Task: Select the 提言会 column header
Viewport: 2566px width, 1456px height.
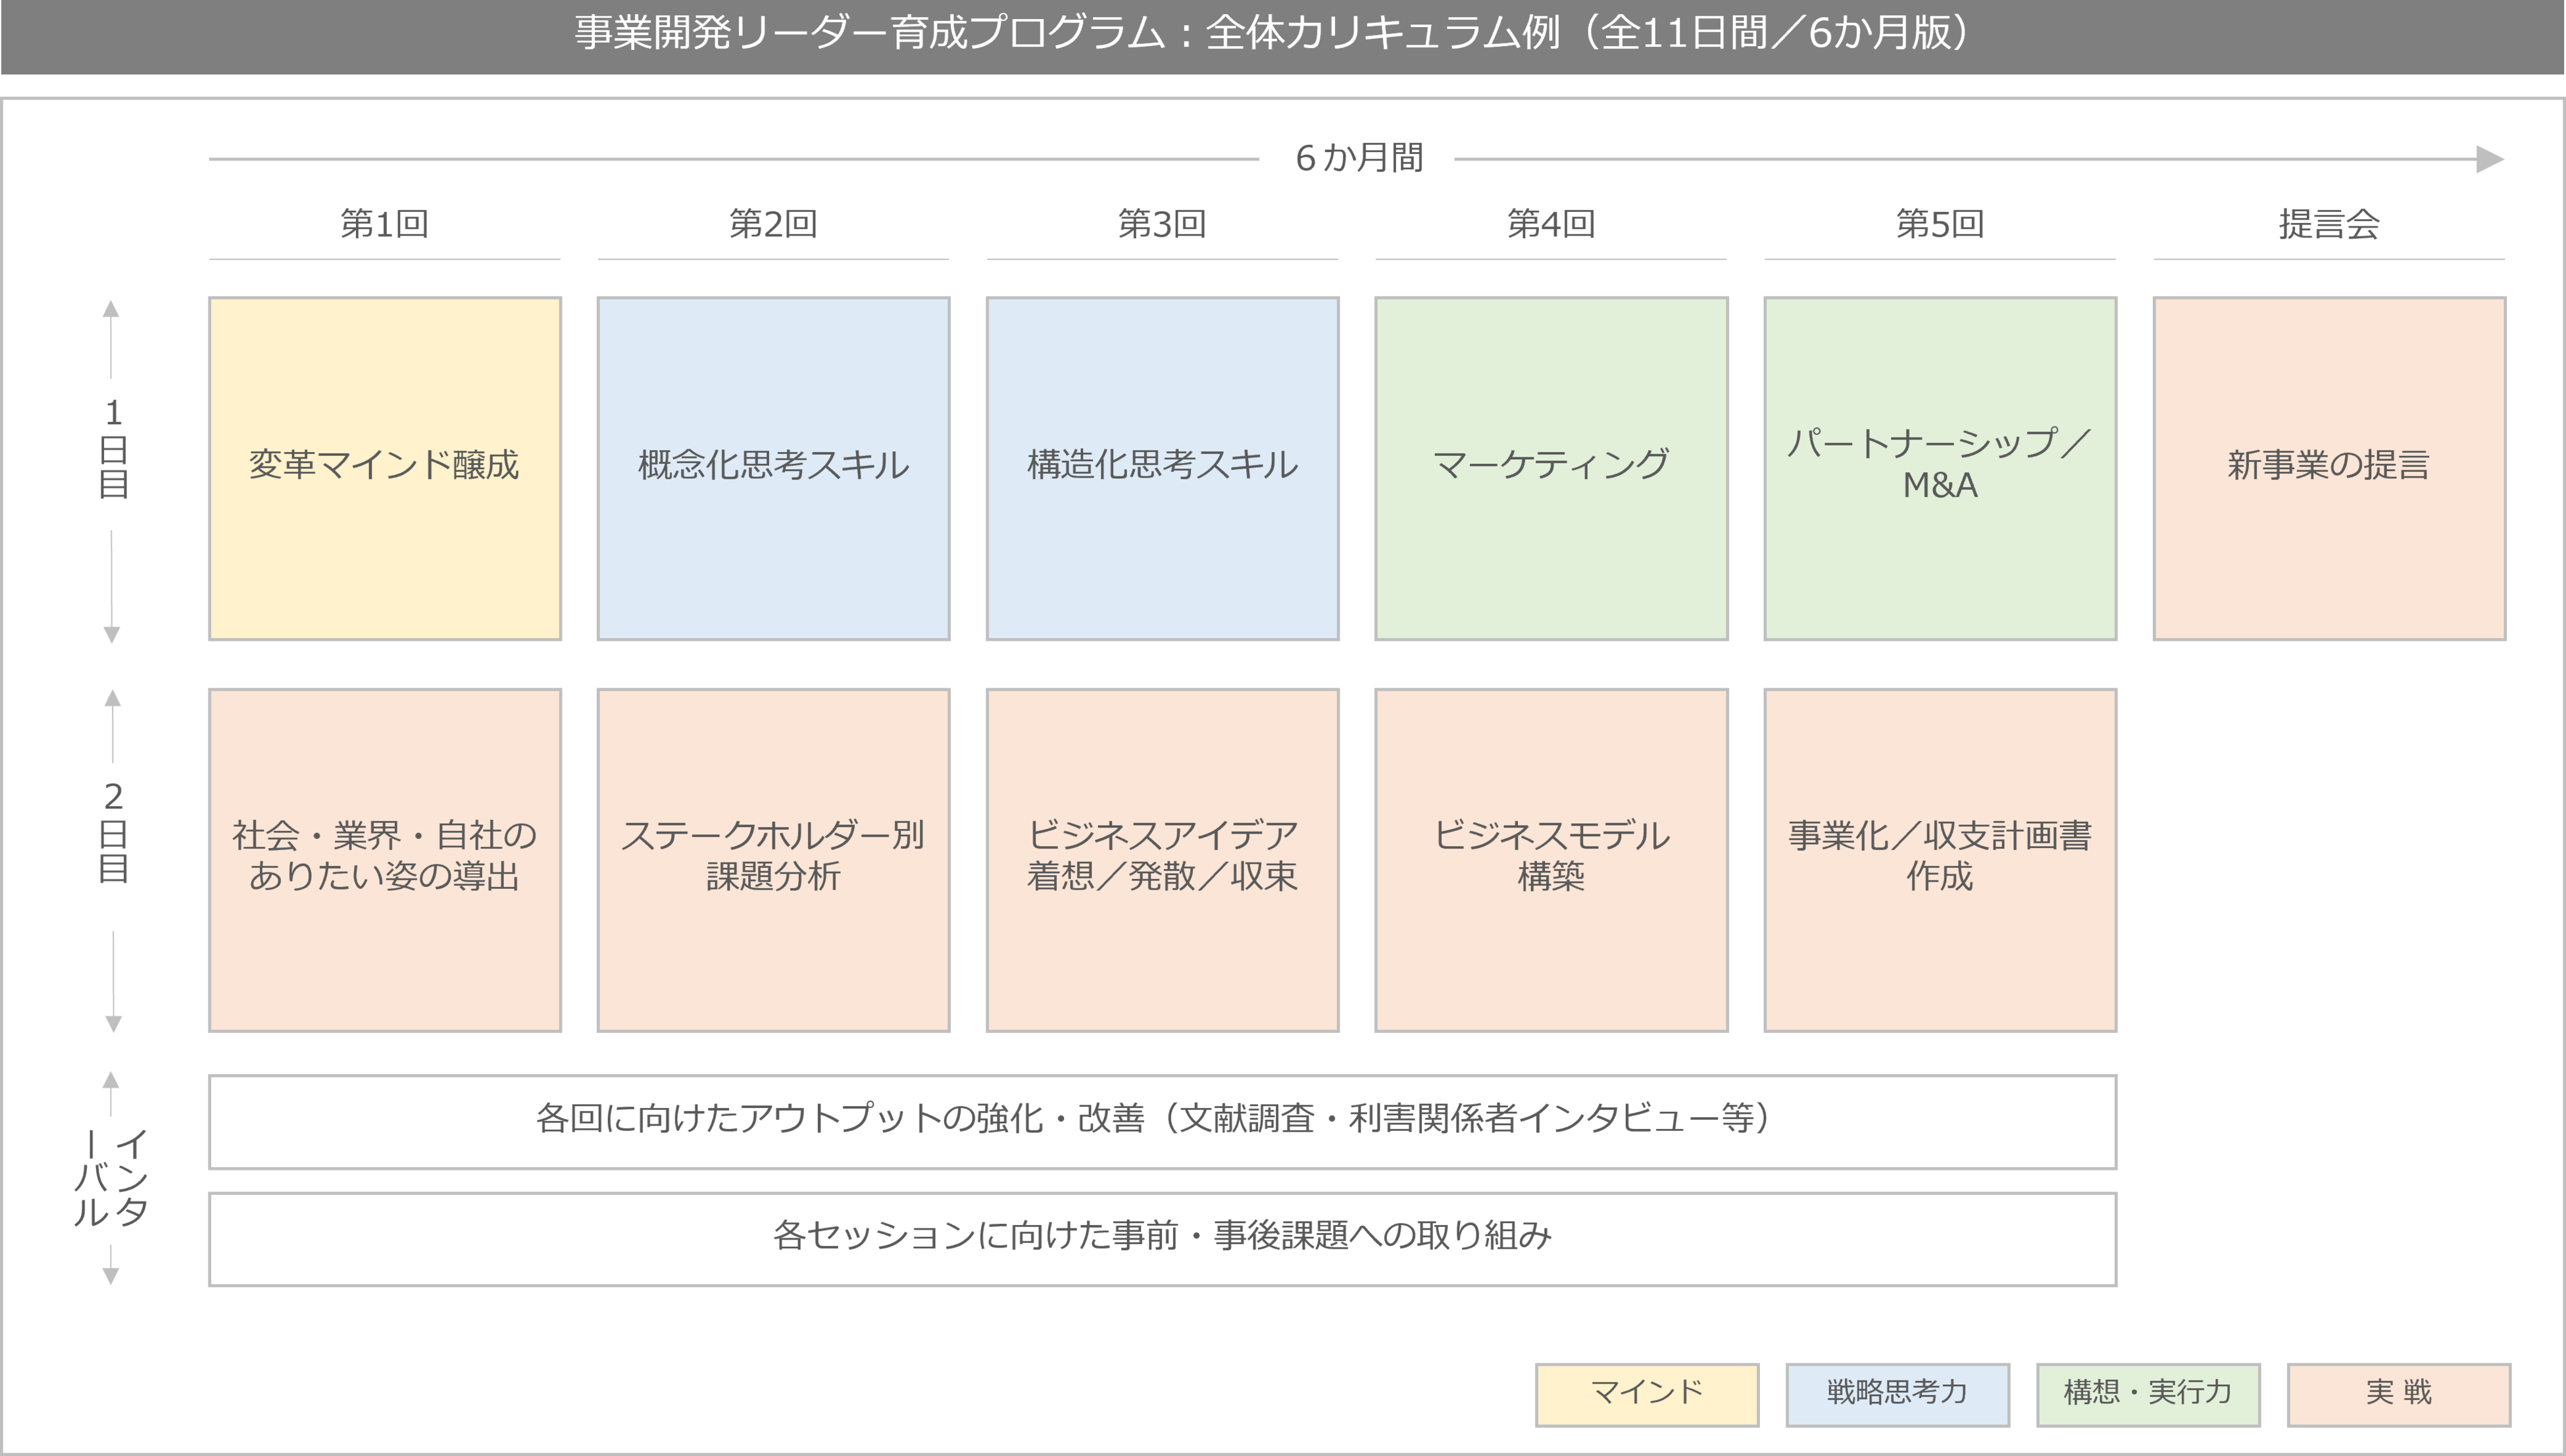Action: [x=2328, y=224]
